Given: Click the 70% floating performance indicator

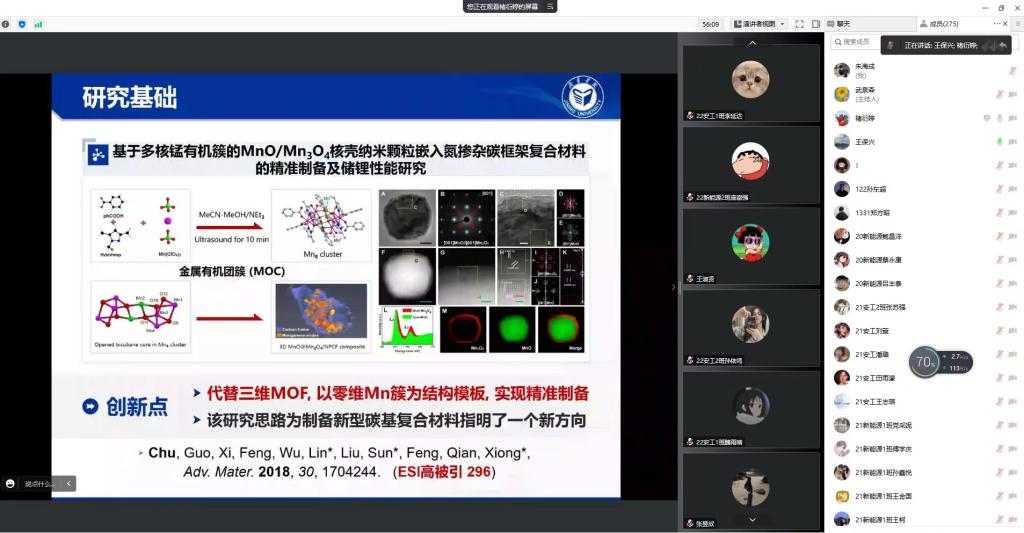Looking at the screenshot, I should pos(924,361).
